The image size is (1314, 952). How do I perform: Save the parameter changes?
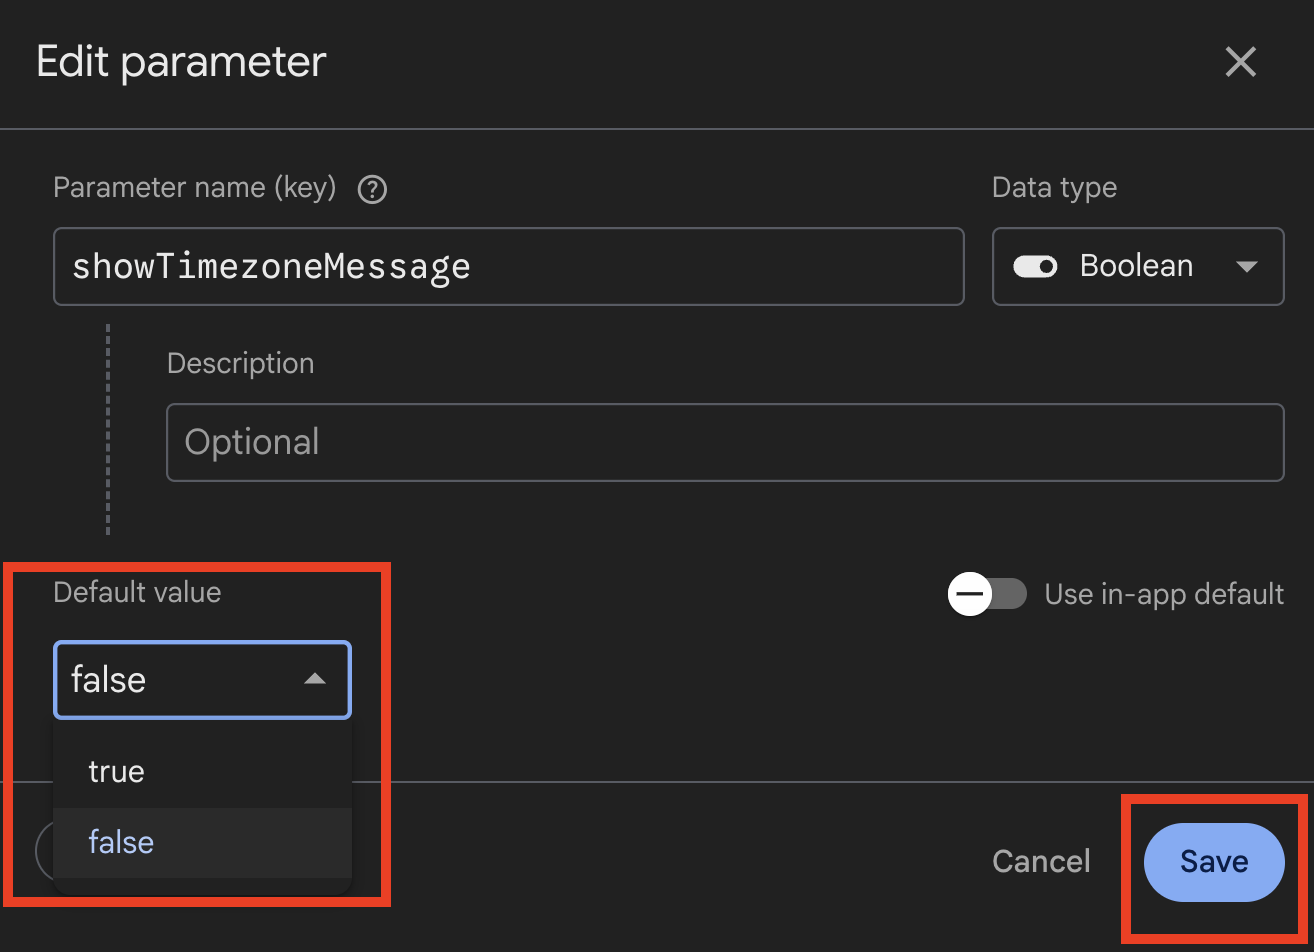(1213, 862)
